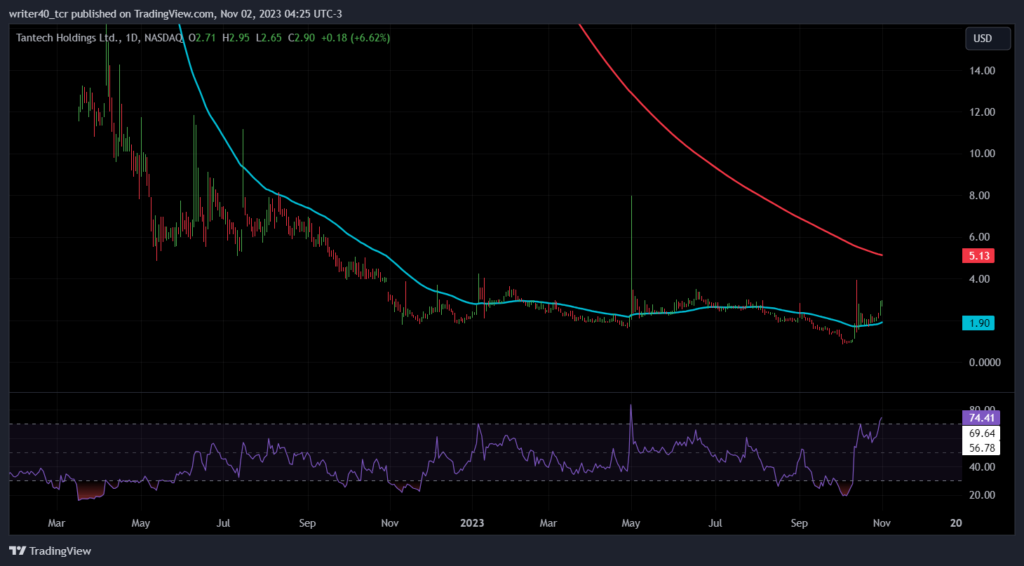Click the 0.0000 price axis label
This screenshot has height=566, width=1024.
tap(984, 362)
